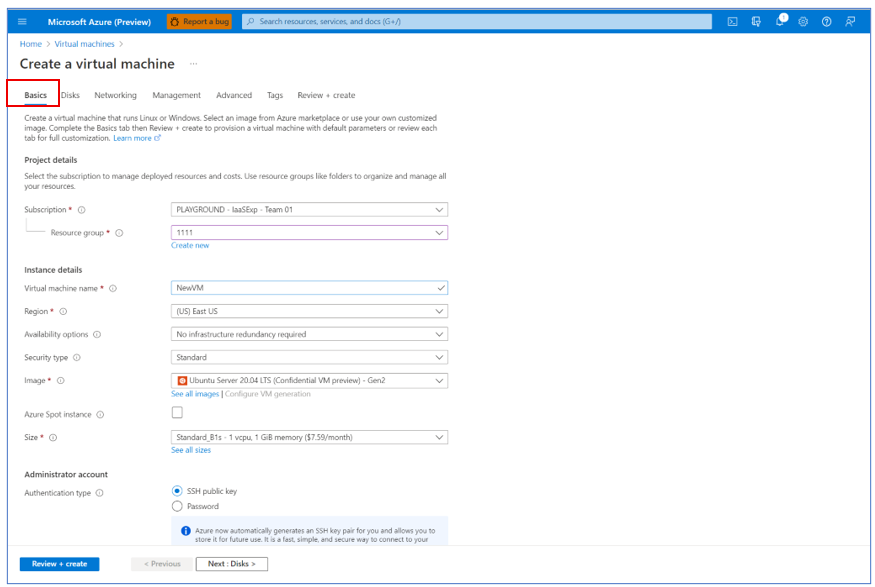Viewport: 875px width, 587px height.
Task: Show info for Security type
Action: [77, 358]
